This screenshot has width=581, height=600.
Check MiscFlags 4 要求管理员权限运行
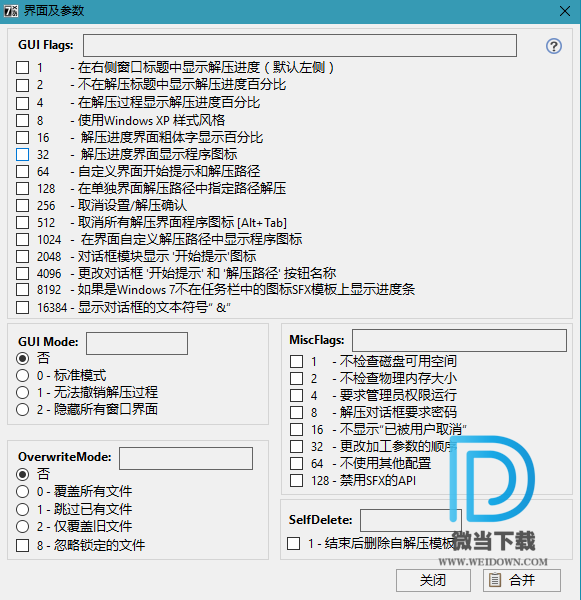(x=296, y=395)
